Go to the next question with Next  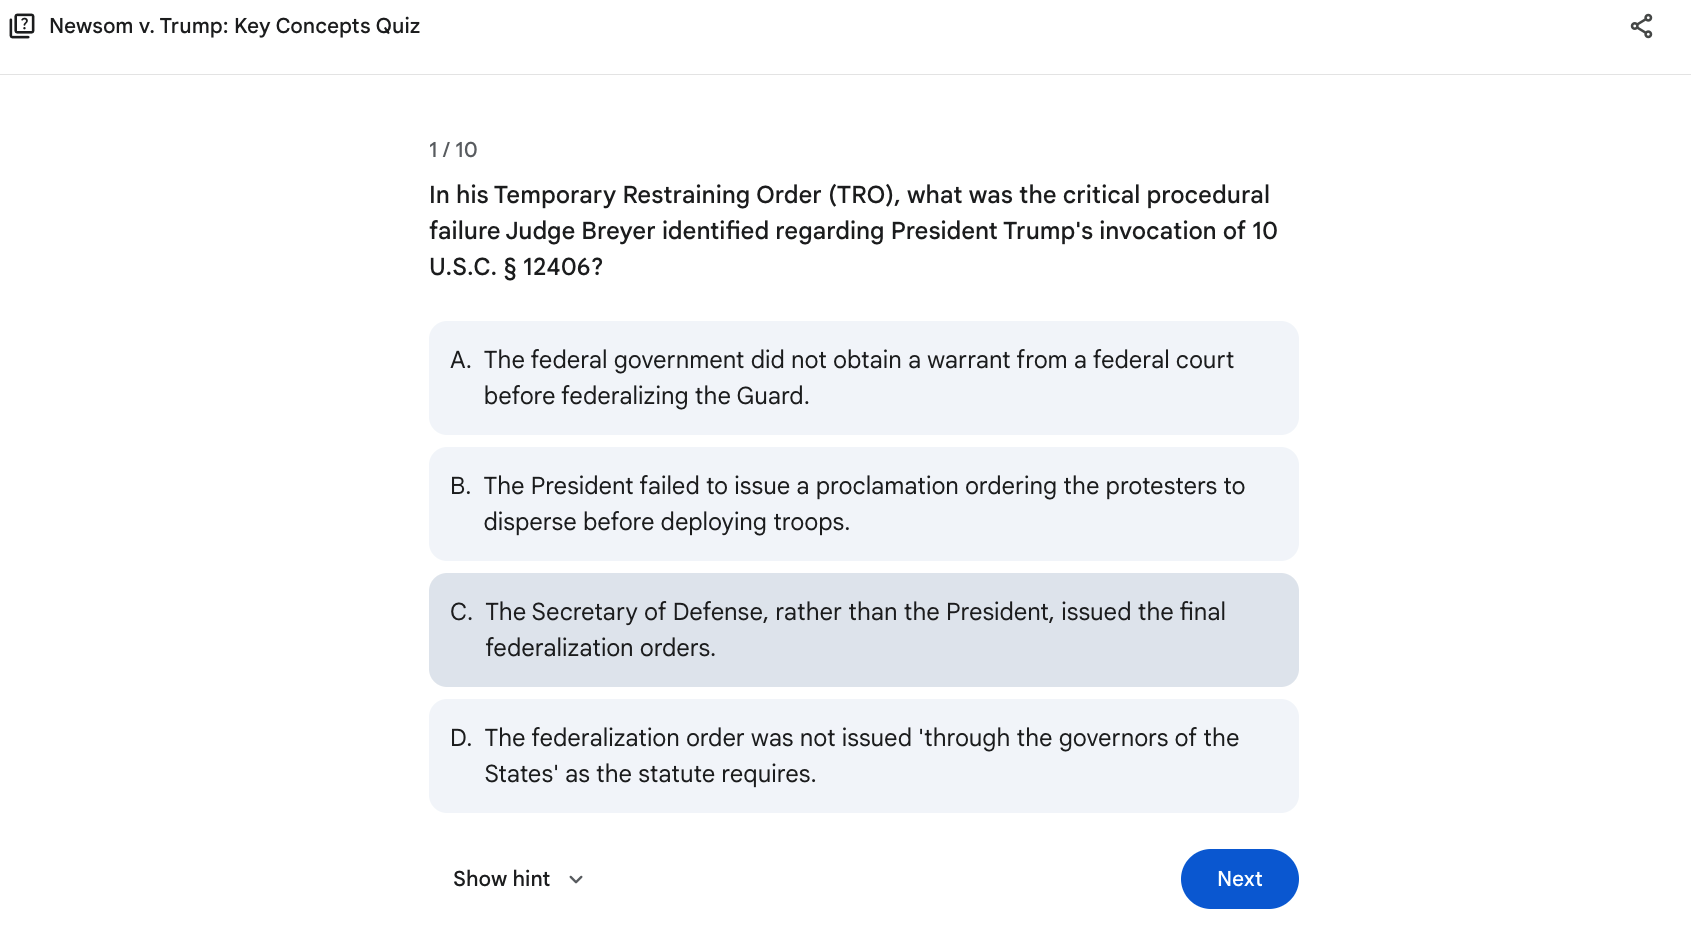[x=1239, y=879]
